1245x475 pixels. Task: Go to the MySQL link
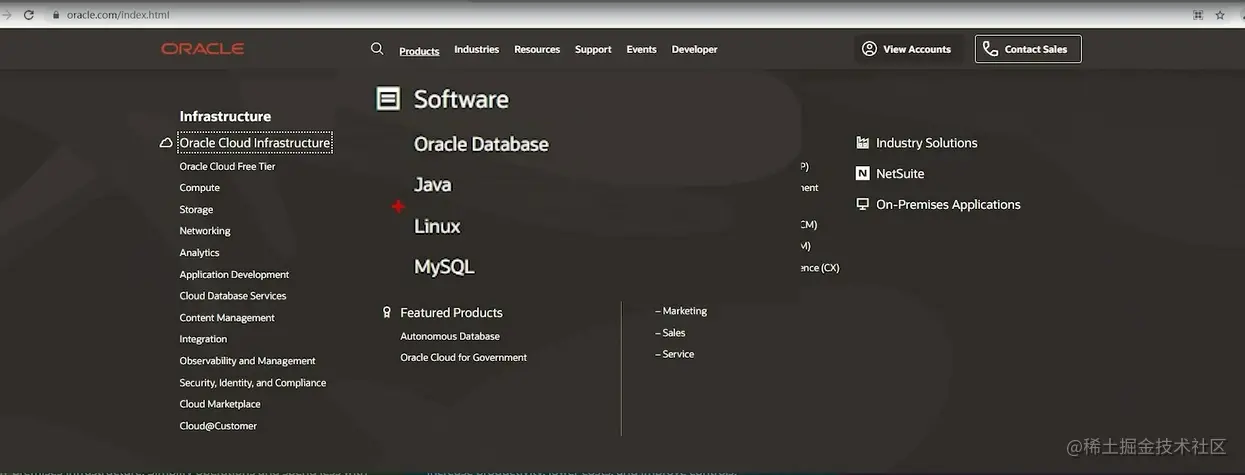pos(444,267)
